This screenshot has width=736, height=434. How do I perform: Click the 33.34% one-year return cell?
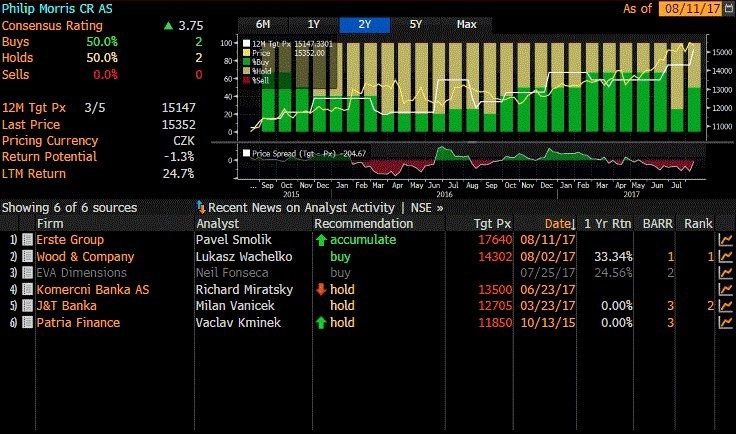(613, 257)
